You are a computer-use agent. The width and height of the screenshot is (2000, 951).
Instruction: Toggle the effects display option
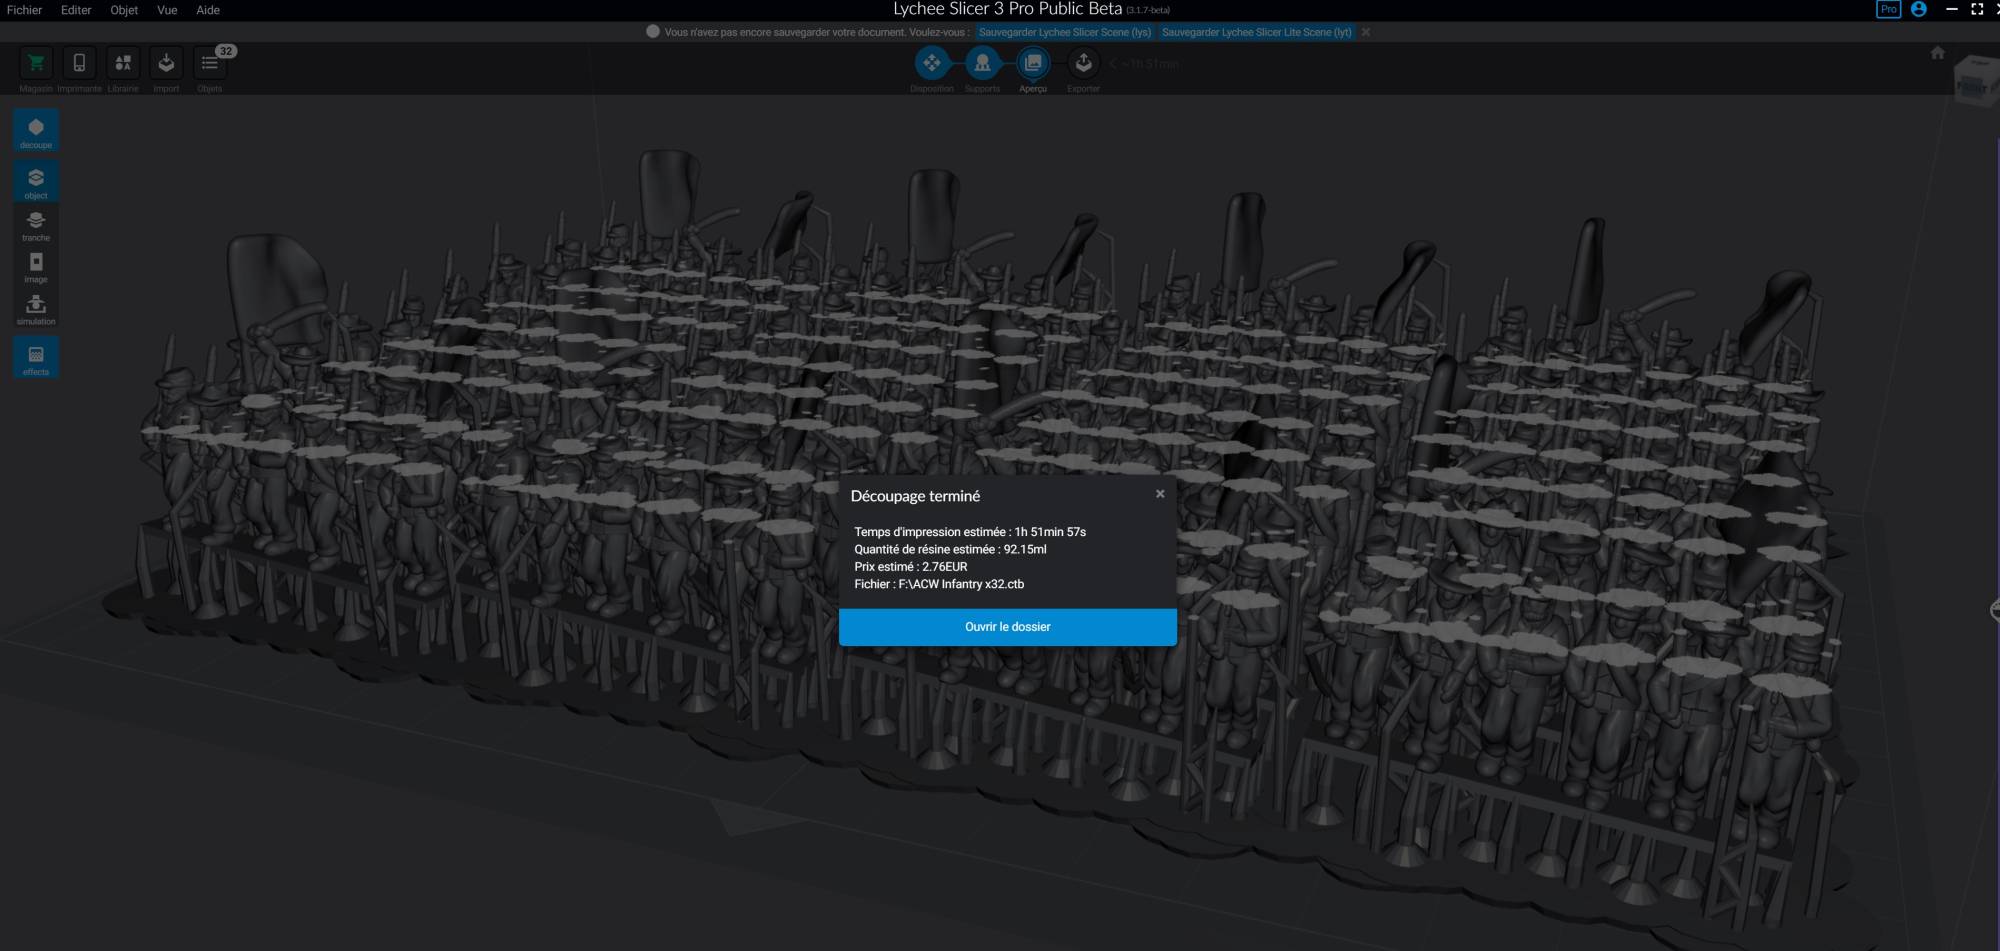point(36,358)
